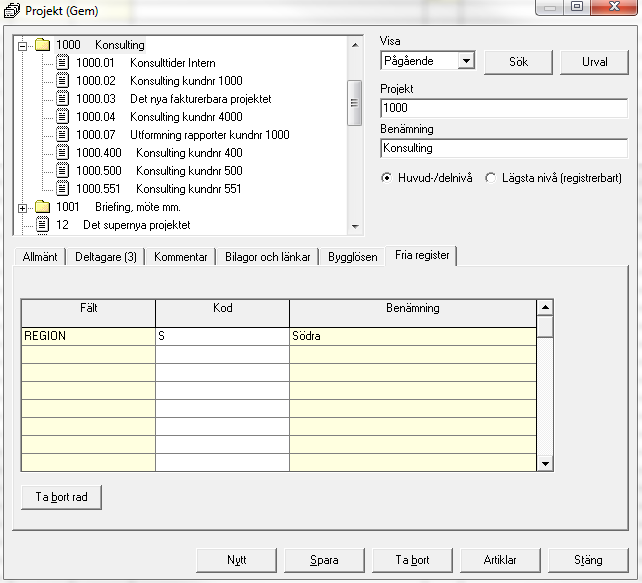The width and height of the screenshot is (642, 583).
Task: Click the Benämning column header in table
Action: [x=413, y=313]
